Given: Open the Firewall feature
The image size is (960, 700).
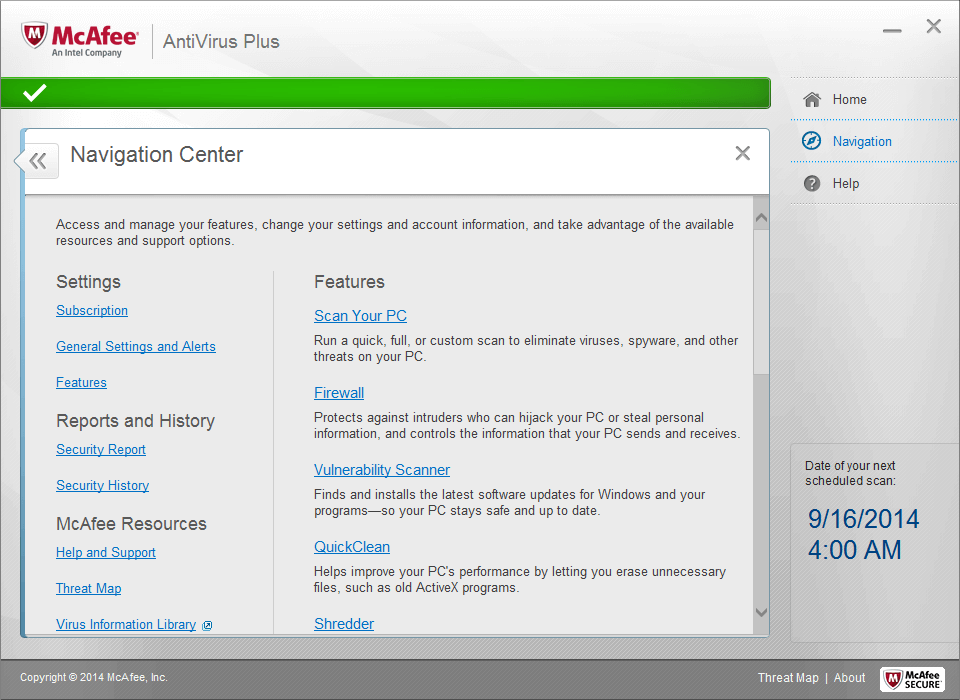Looking at the screenshot, I should (x=339, y=392).
